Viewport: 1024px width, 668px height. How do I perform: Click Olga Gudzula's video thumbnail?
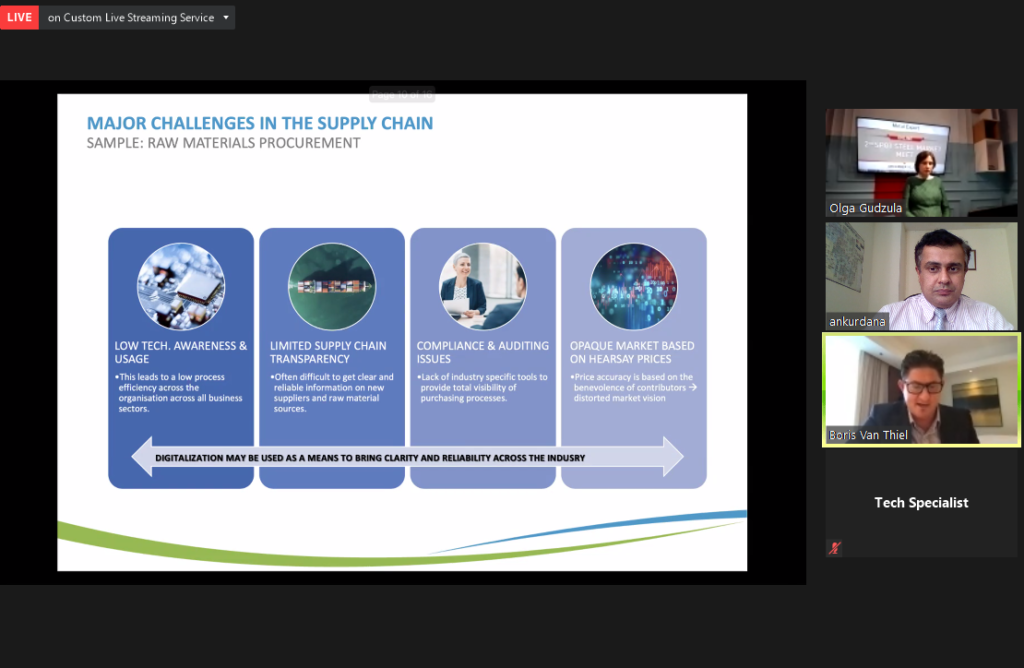(920, 163)
